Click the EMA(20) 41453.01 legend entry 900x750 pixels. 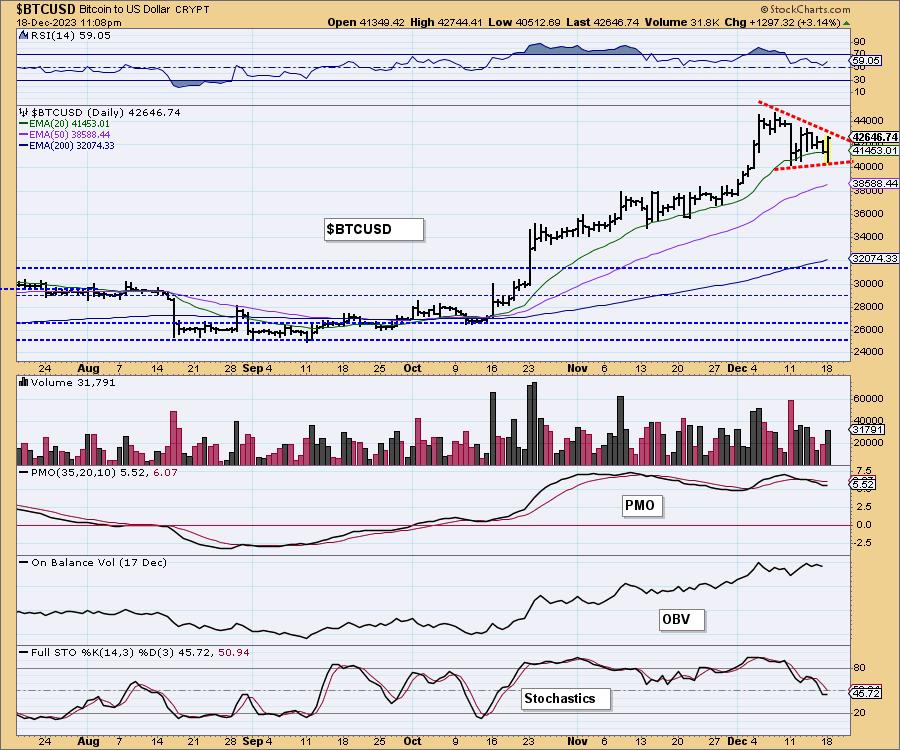(69, 123)
